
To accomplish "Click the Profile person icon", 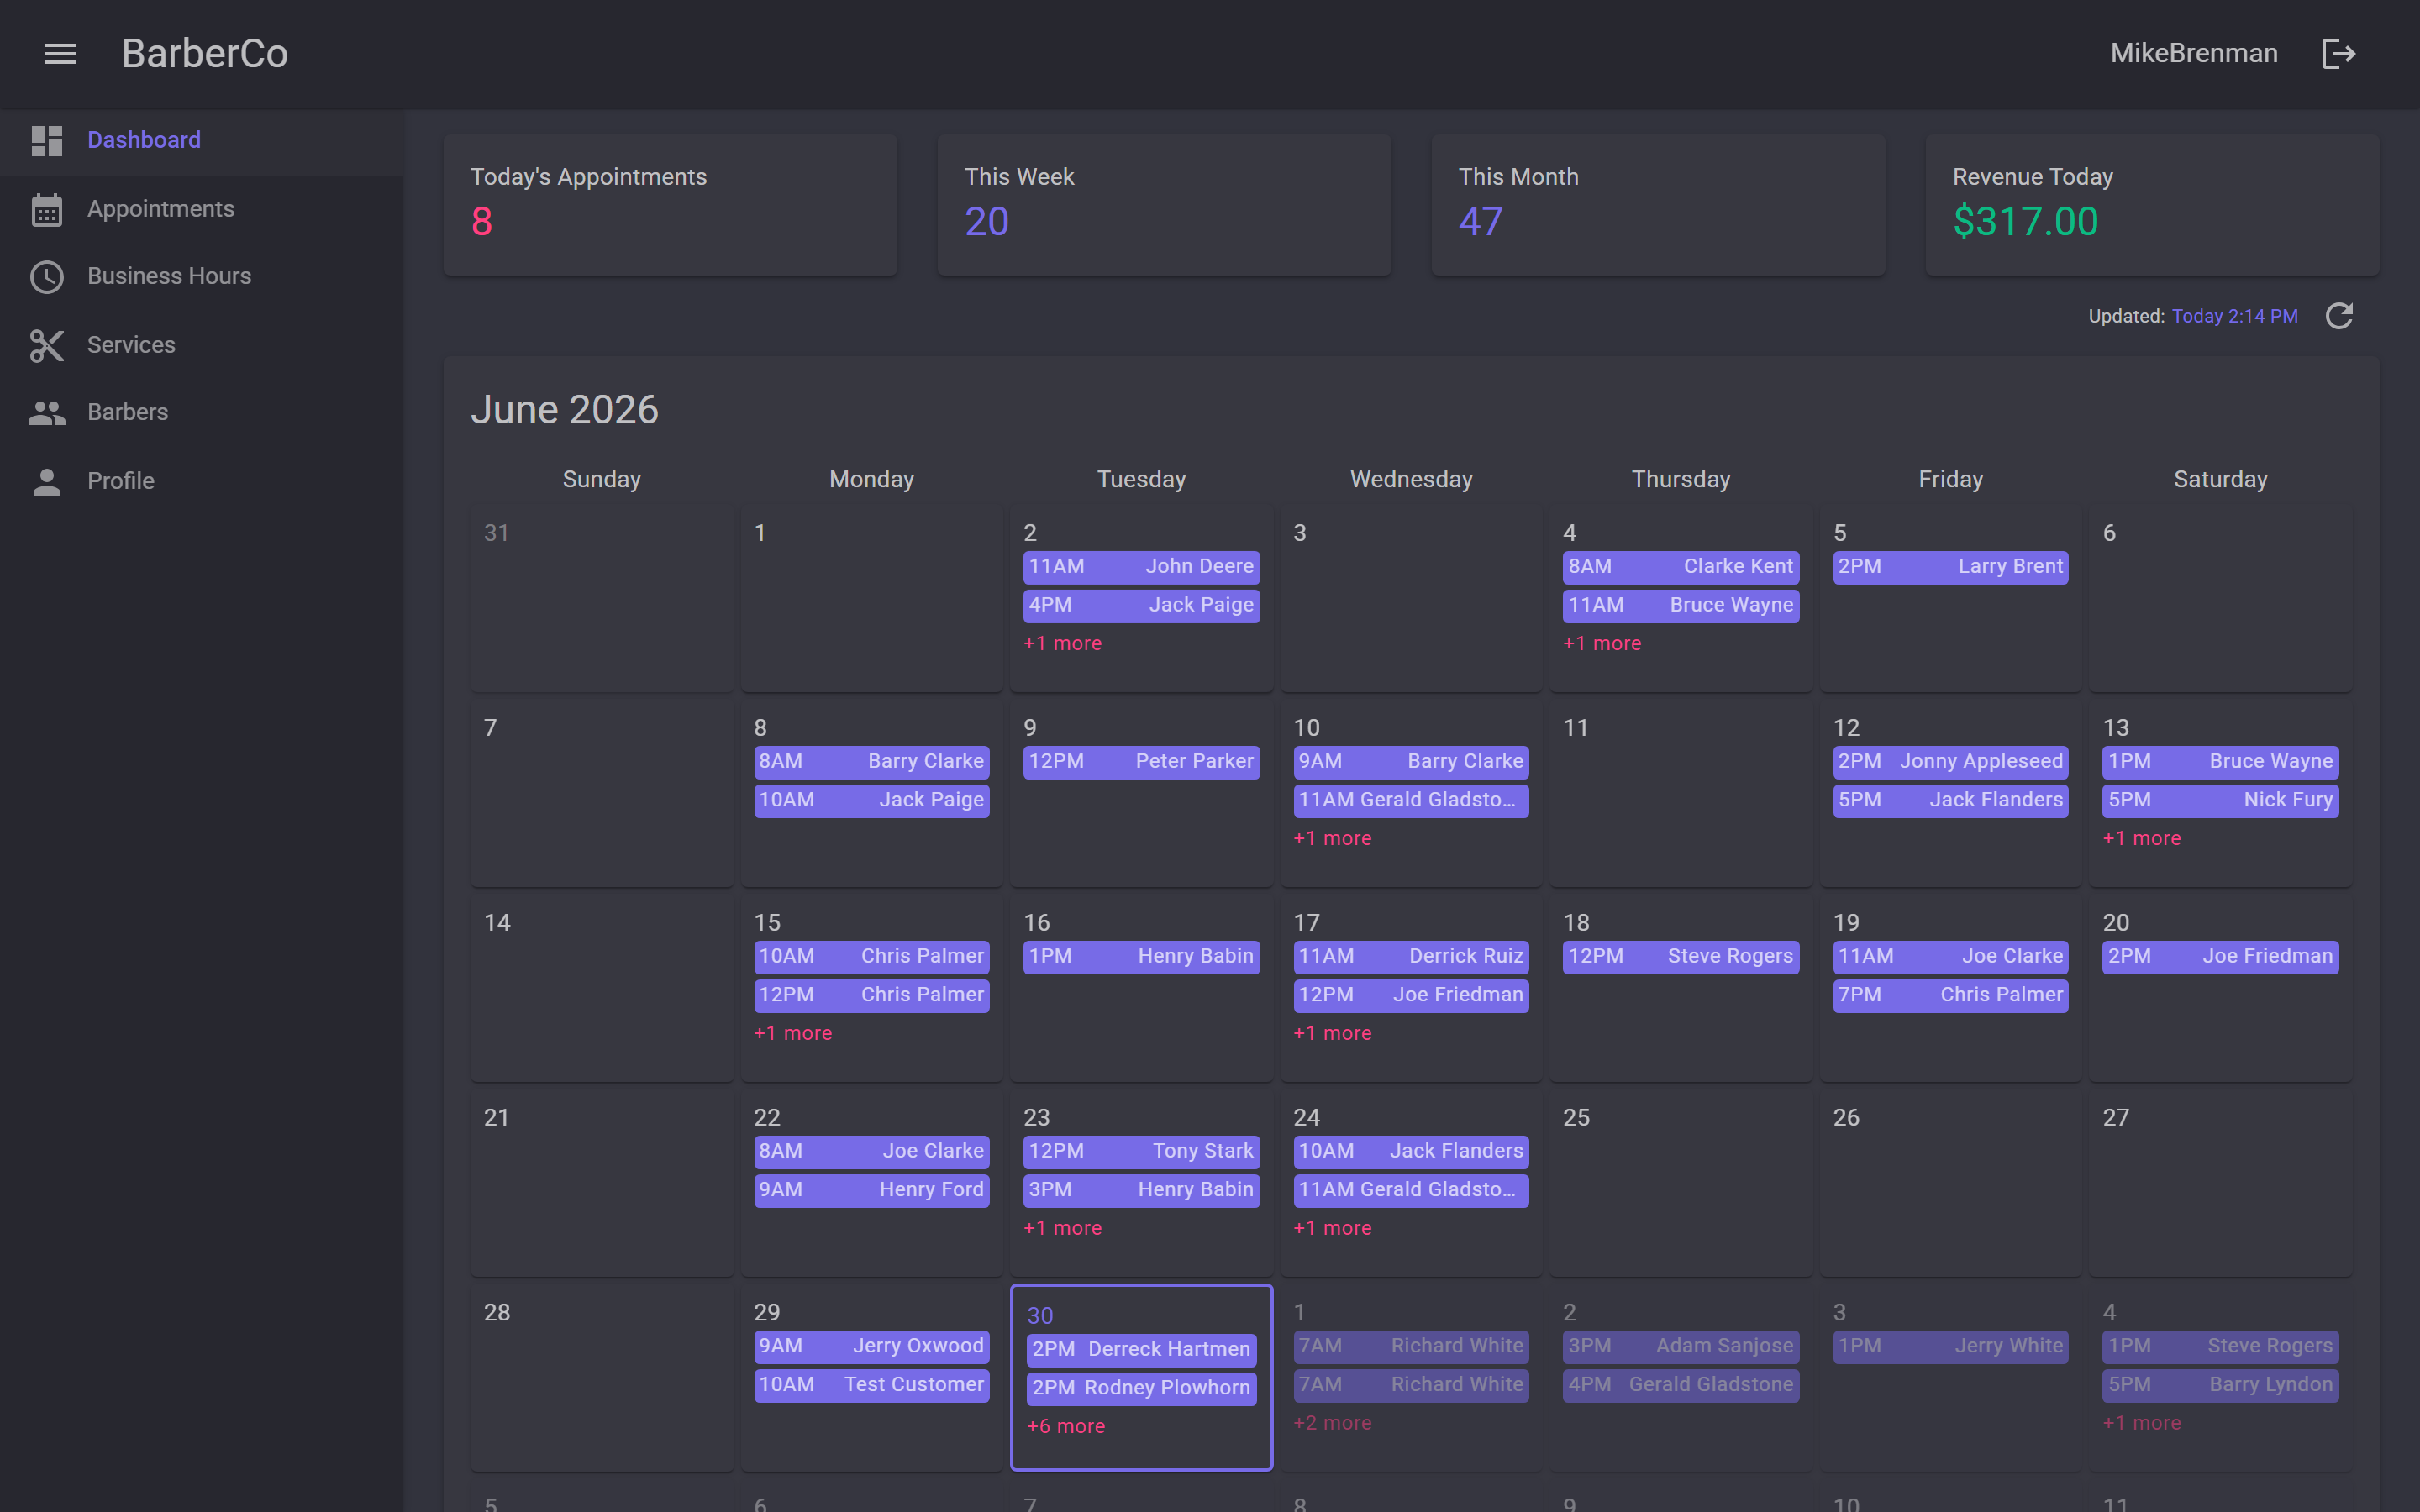I will point(47,481).
